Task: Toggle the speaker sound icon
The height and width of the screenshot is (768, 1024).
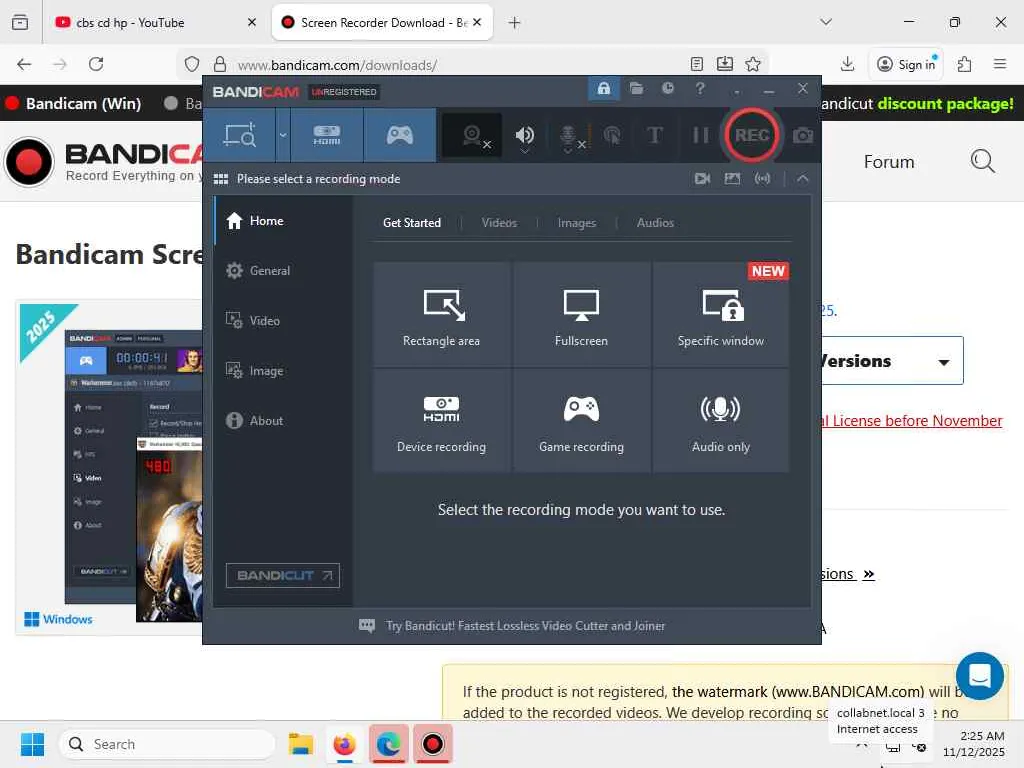Action: coord(524,135)
